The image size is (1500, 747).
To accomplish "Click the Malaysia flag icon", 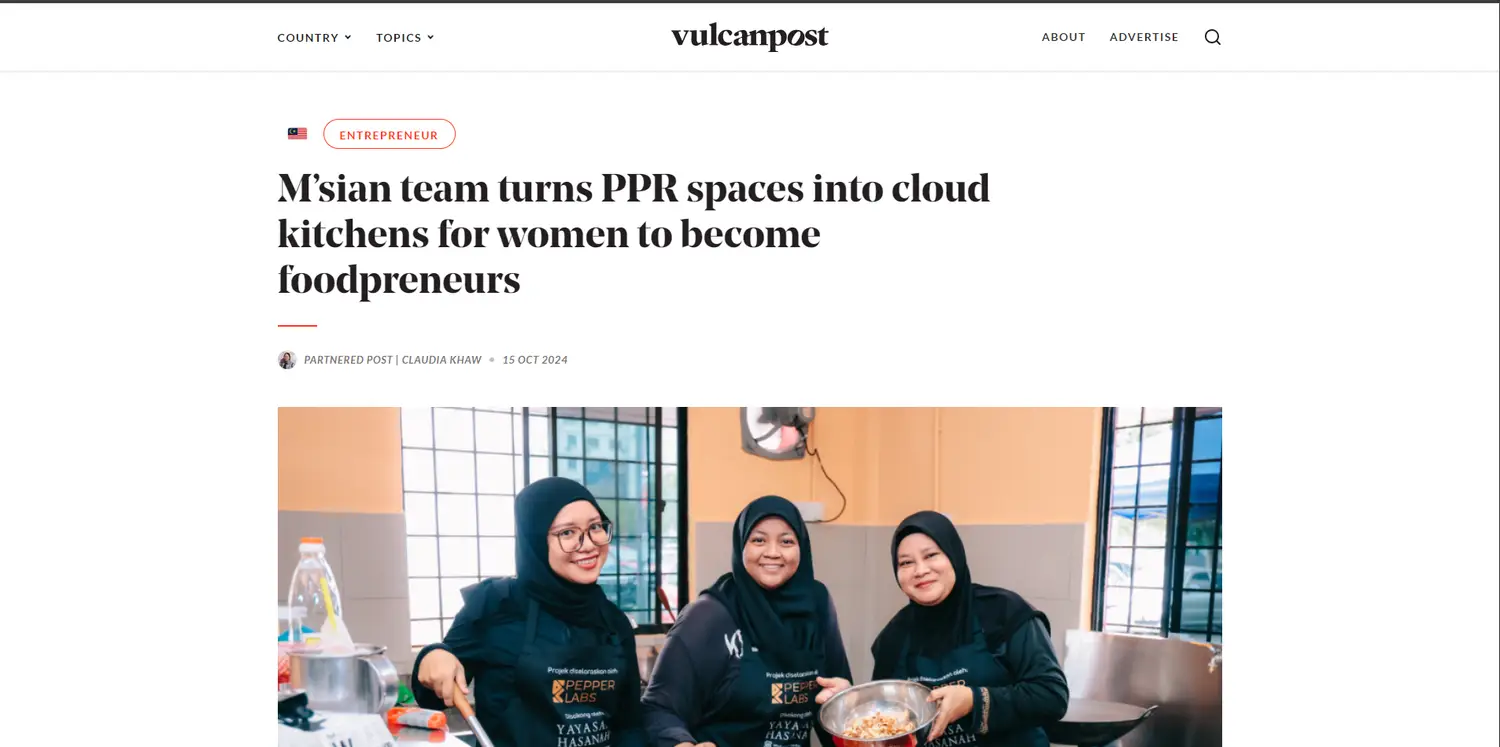I will [x=297, y=134].
